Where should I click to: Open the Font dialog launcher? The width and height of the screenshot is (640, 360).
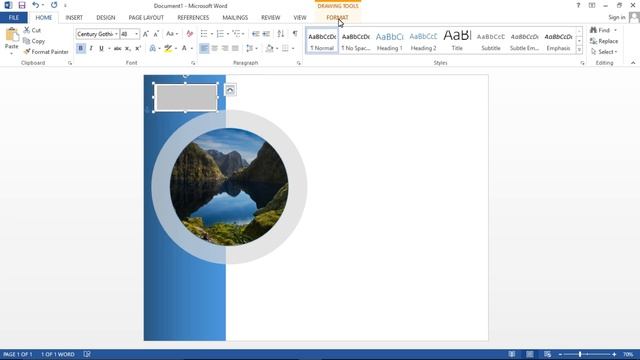tap(193, 63)
